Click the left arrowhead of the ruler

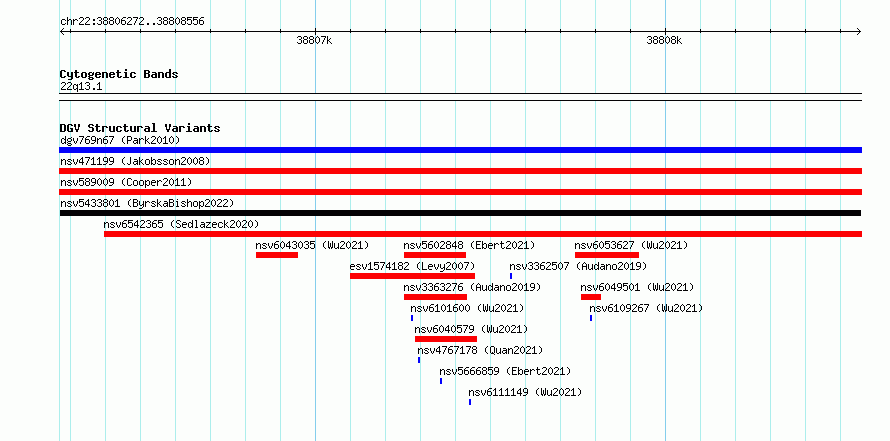point(62,32)
